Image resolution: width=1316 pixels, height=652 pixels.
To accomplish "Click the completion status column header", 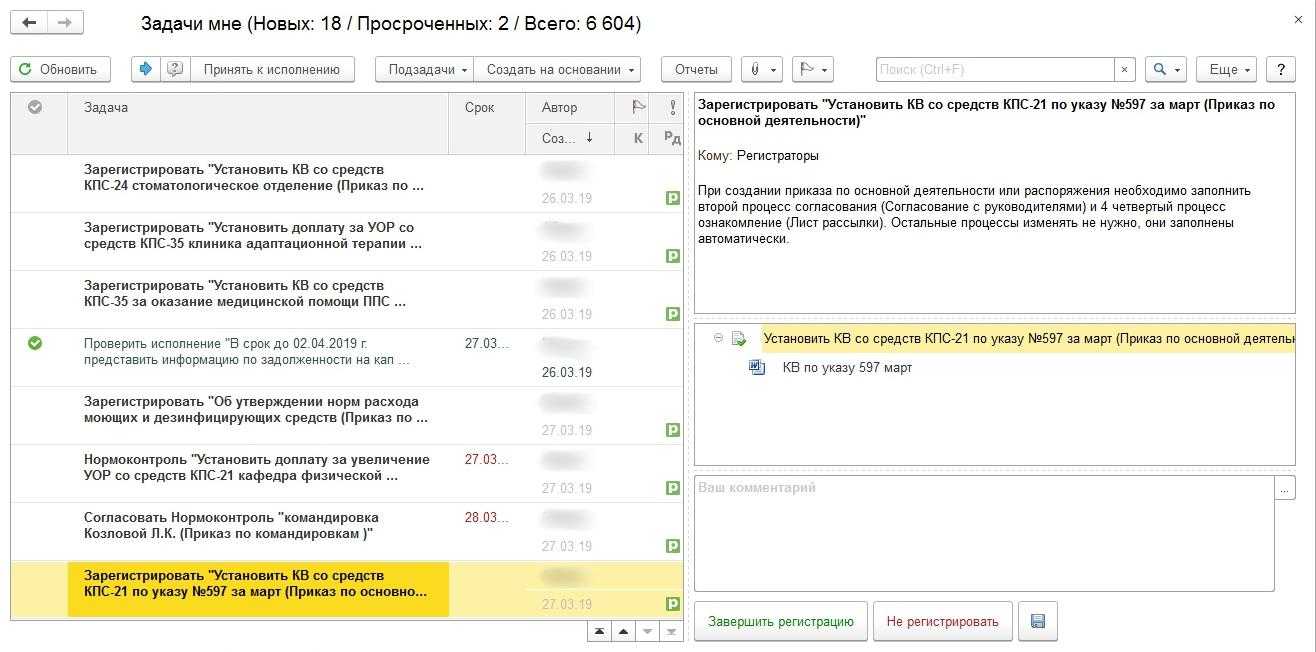I will 35,107.
